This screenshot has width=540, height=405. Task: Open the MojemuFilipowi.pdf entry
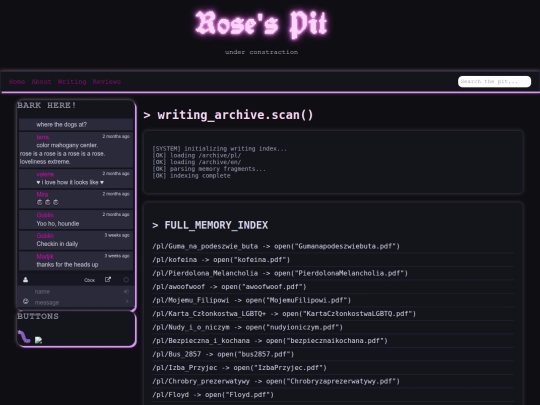(x=251, y=300)
